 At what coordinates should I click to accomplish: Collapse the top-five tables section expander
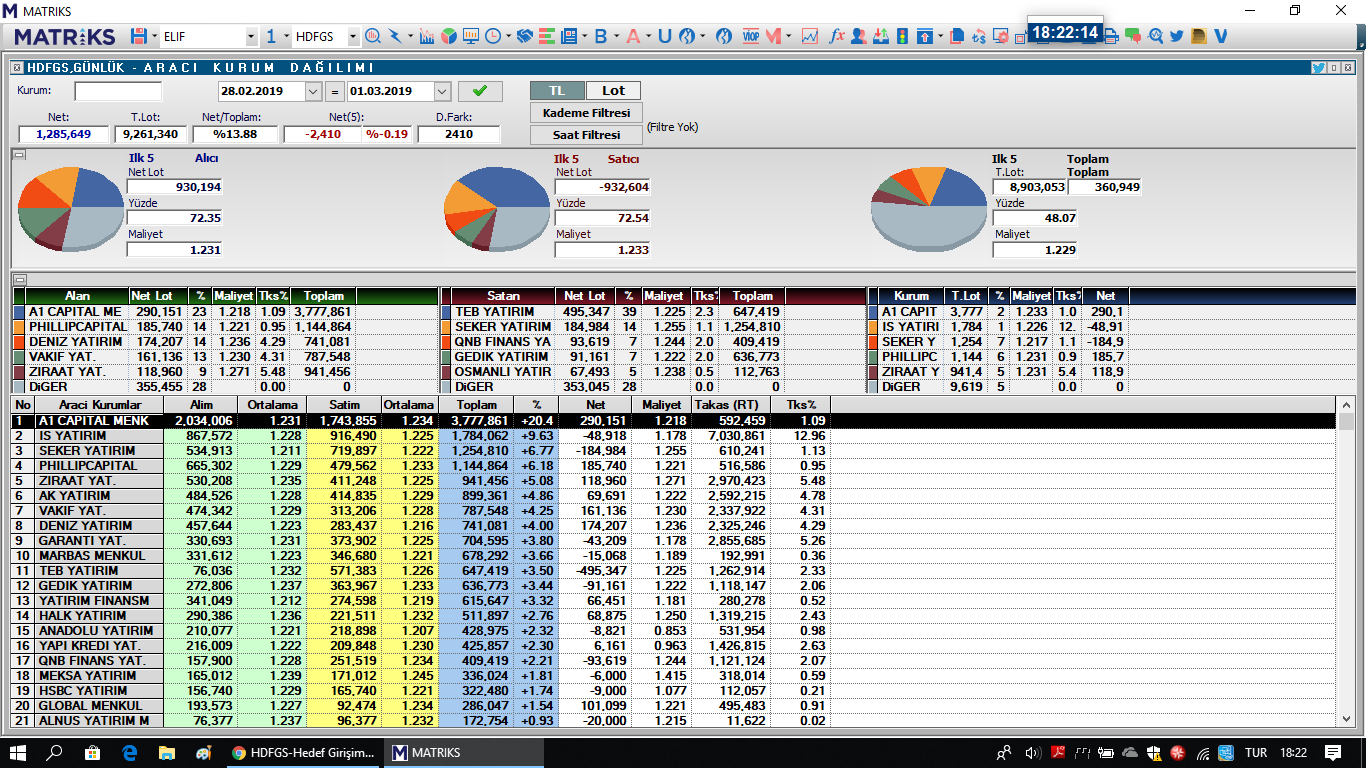[19, 279]
